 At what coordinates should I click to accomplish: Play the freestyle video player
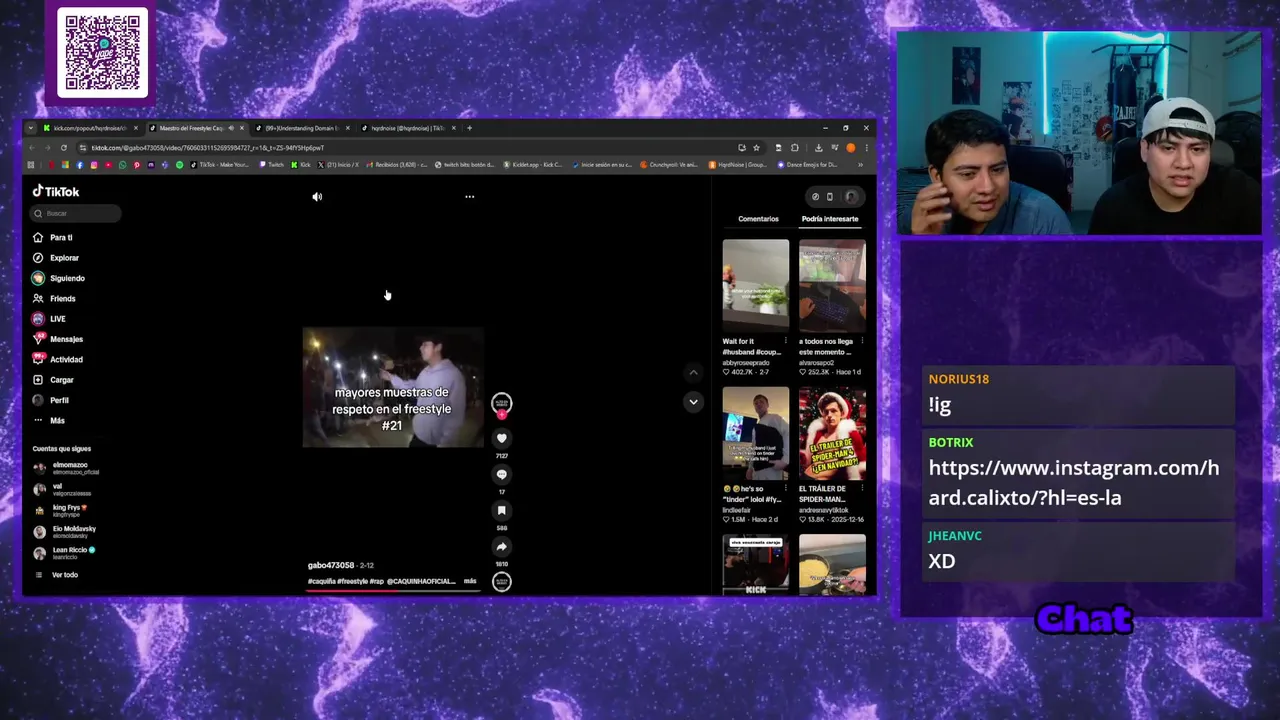pos(393,388)
